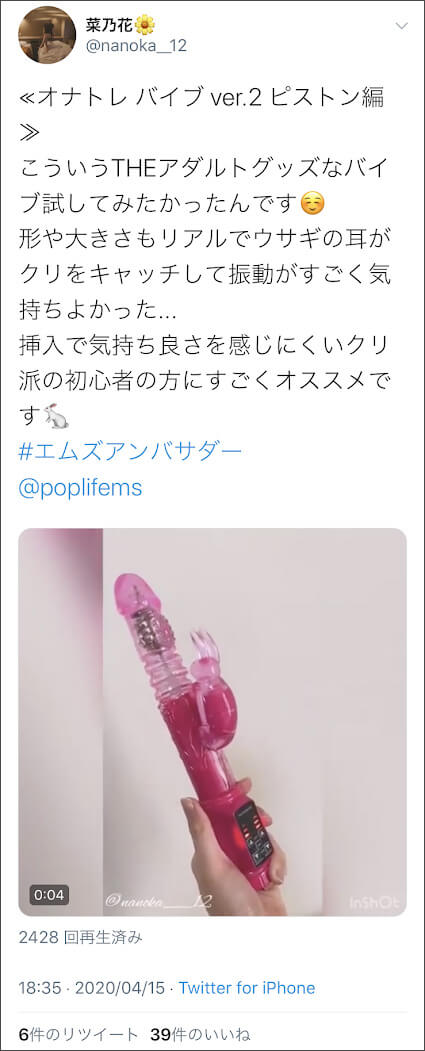The image size is (425, 1051).
Task: Play the embedded tweet video
Action: (212, 722)
